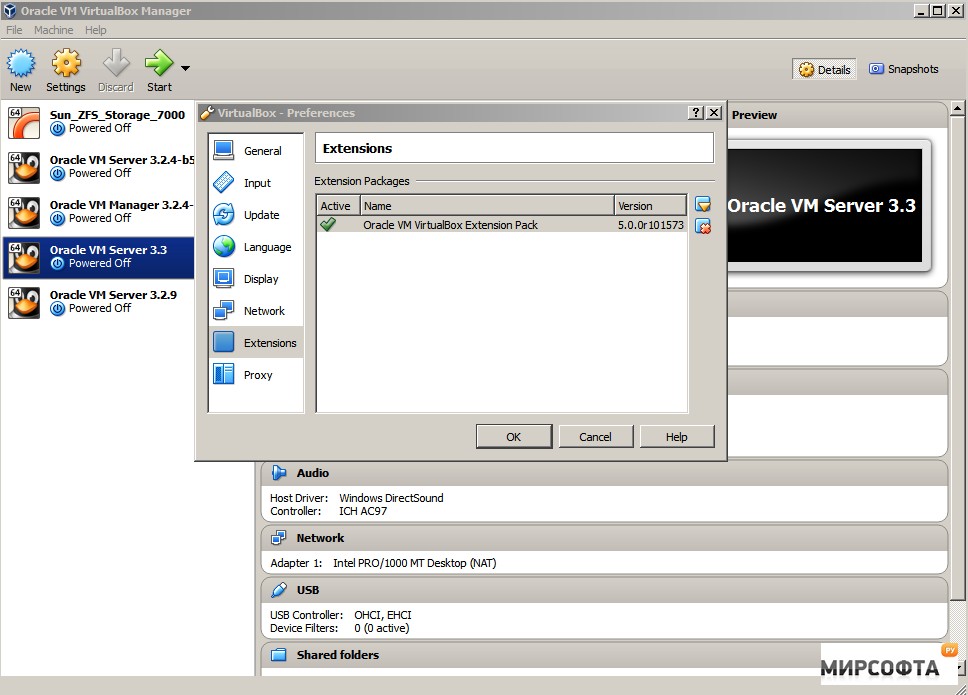This screenshot has width=968, height=695.
Task: Open the Input preferences page
Action: 256,183
